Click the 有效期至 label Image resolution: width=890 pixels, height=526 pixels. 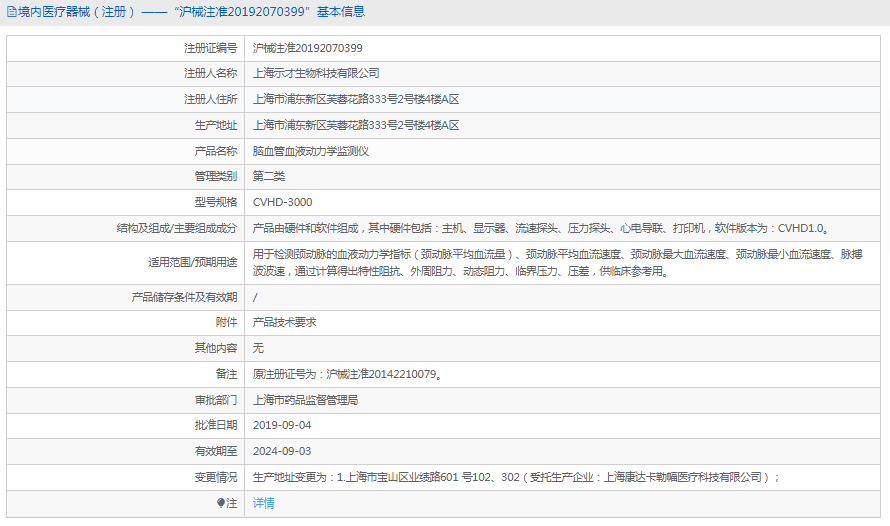click(x=216, y=452)
